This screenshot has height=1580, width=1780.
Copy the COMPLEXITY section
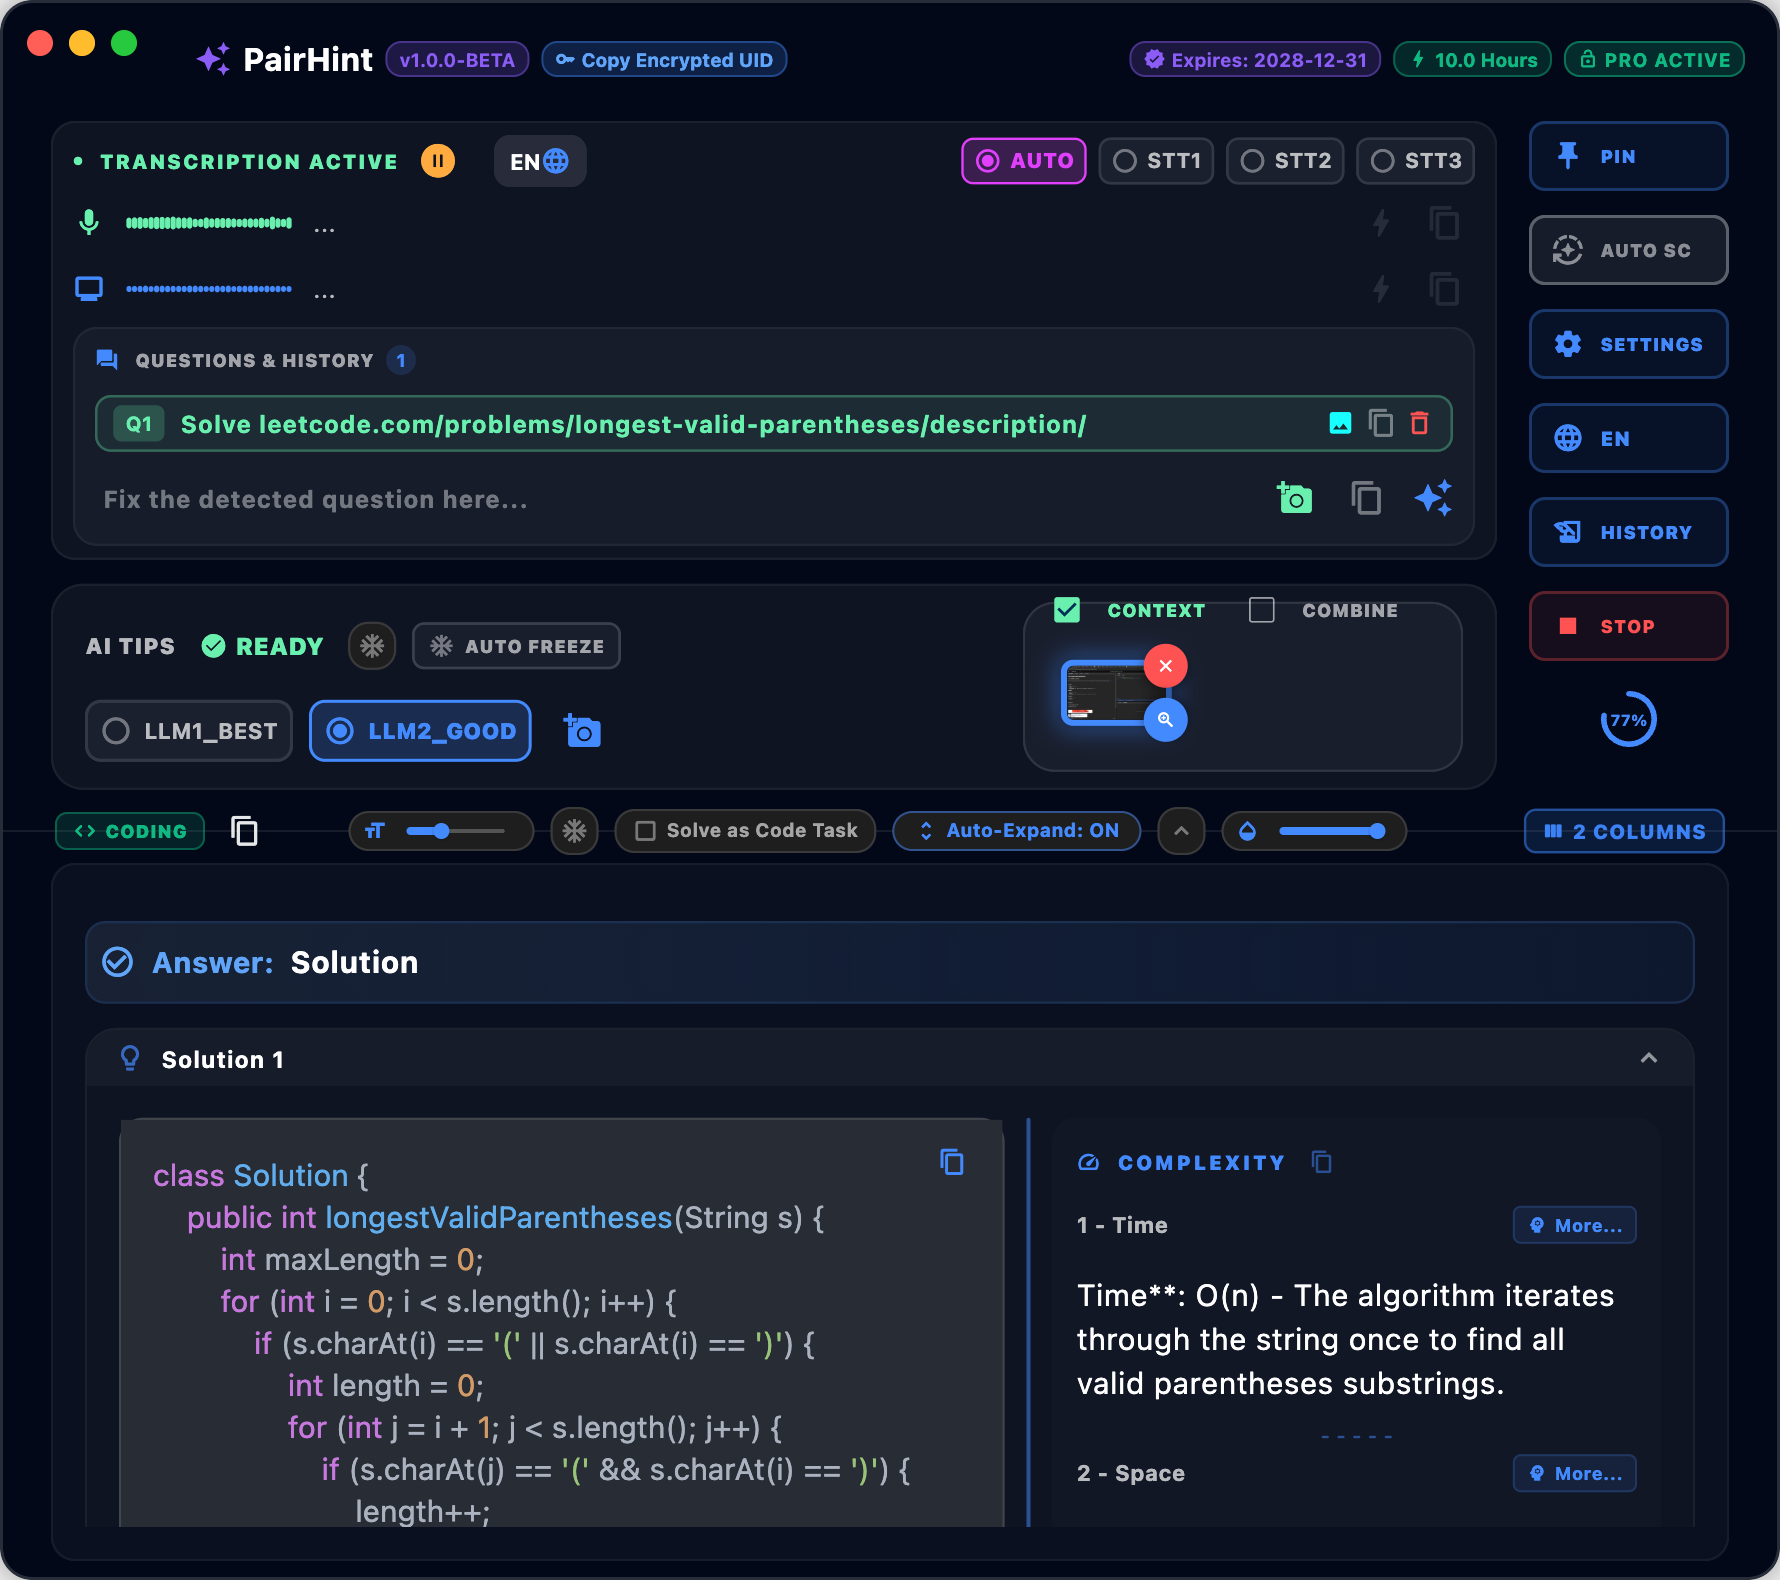click(x=1322, y=1162)
